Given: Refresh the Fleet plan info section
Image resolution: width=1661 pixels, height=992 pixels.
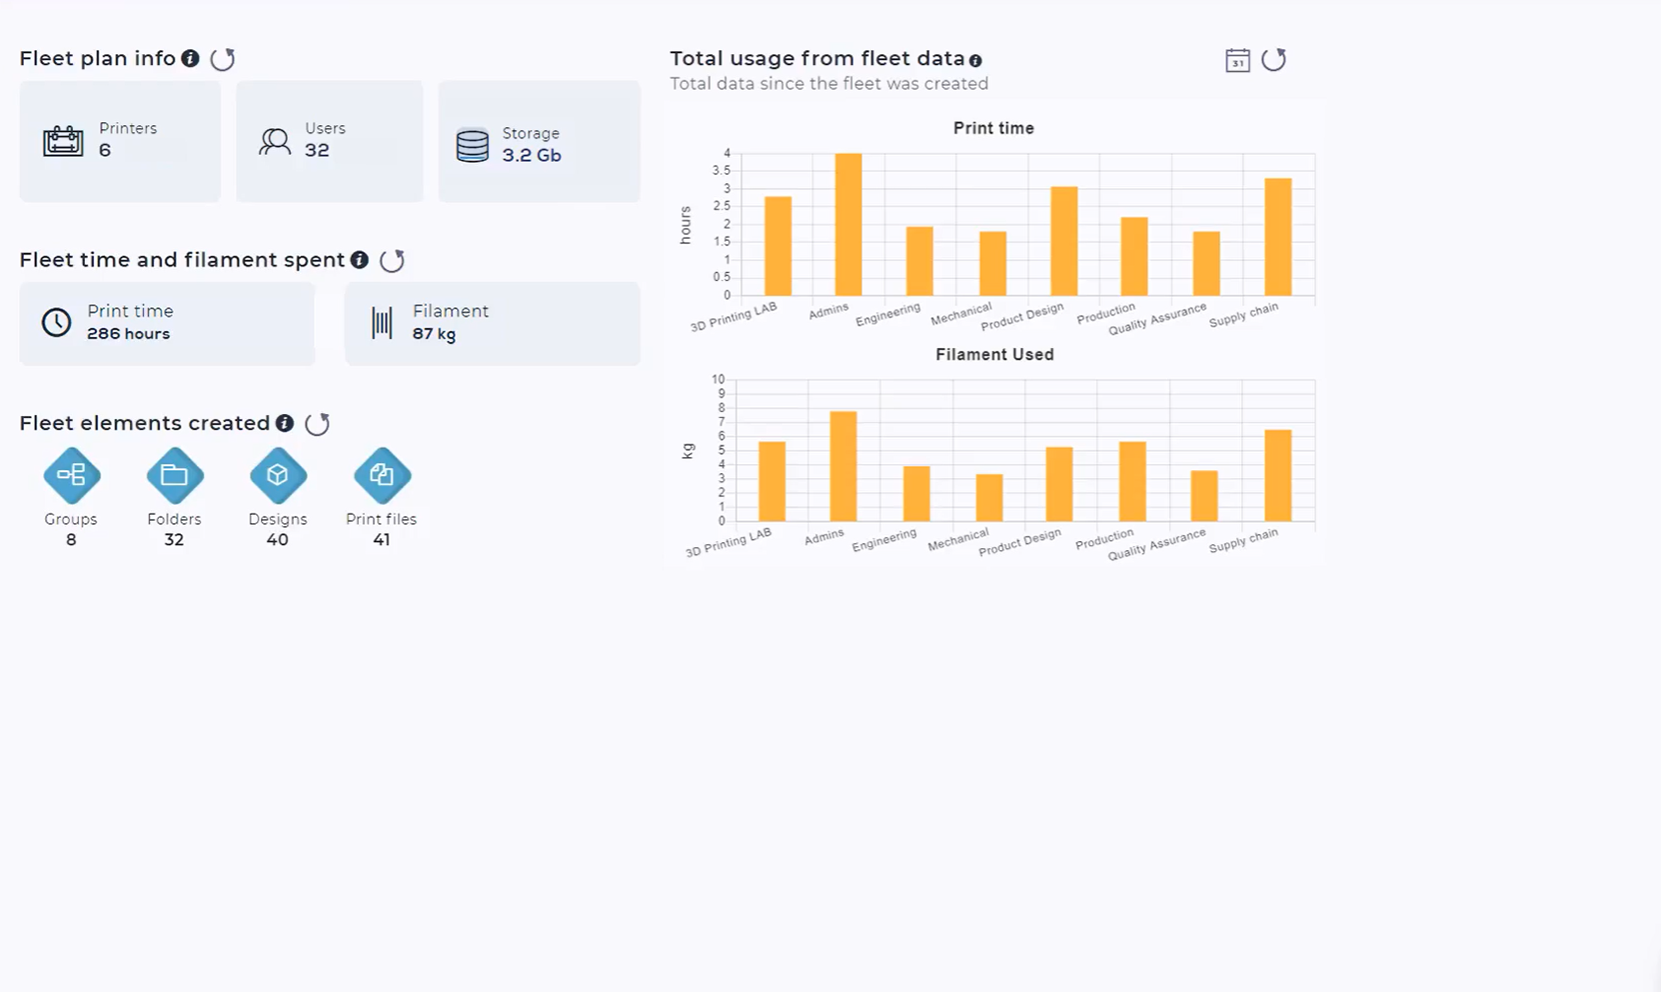Looking at the screenshot, I should point(222,59).
